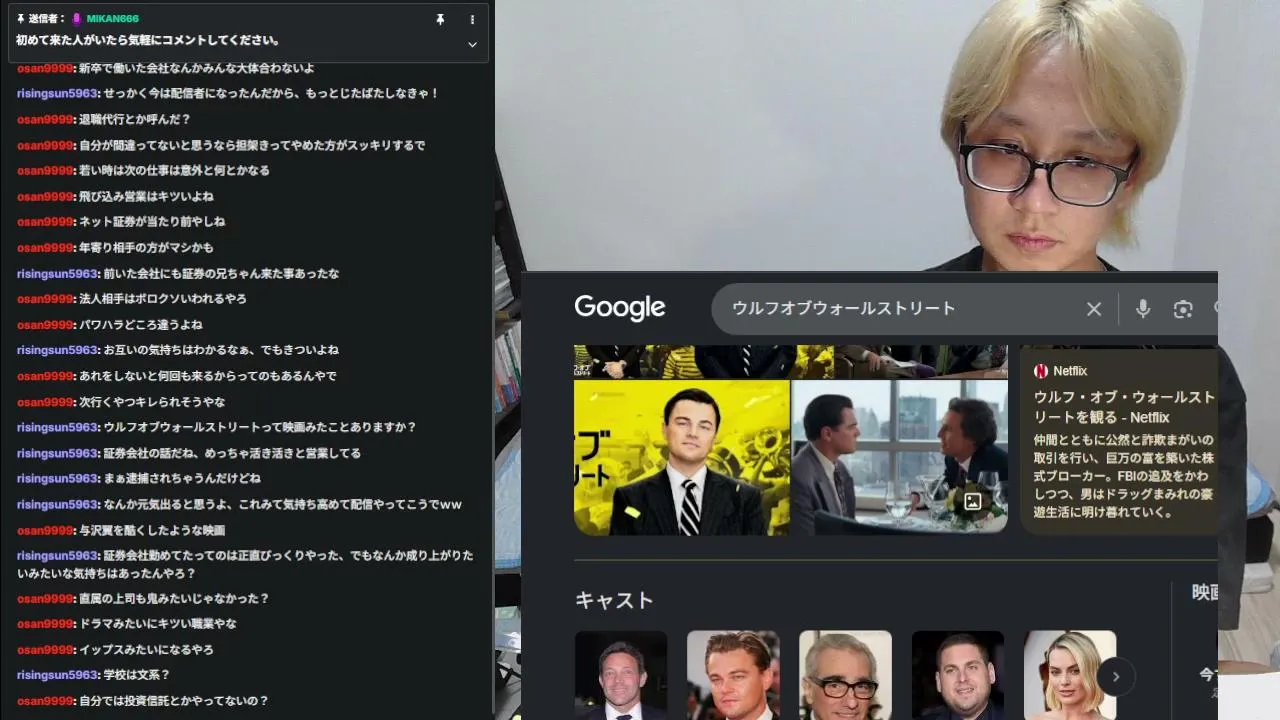This screenshot has height=720, width=1280.
Task: Click chat message 自分が間違ってないと思うなら担架きってやめた方がスッキリするで
Action: [252, 145]
